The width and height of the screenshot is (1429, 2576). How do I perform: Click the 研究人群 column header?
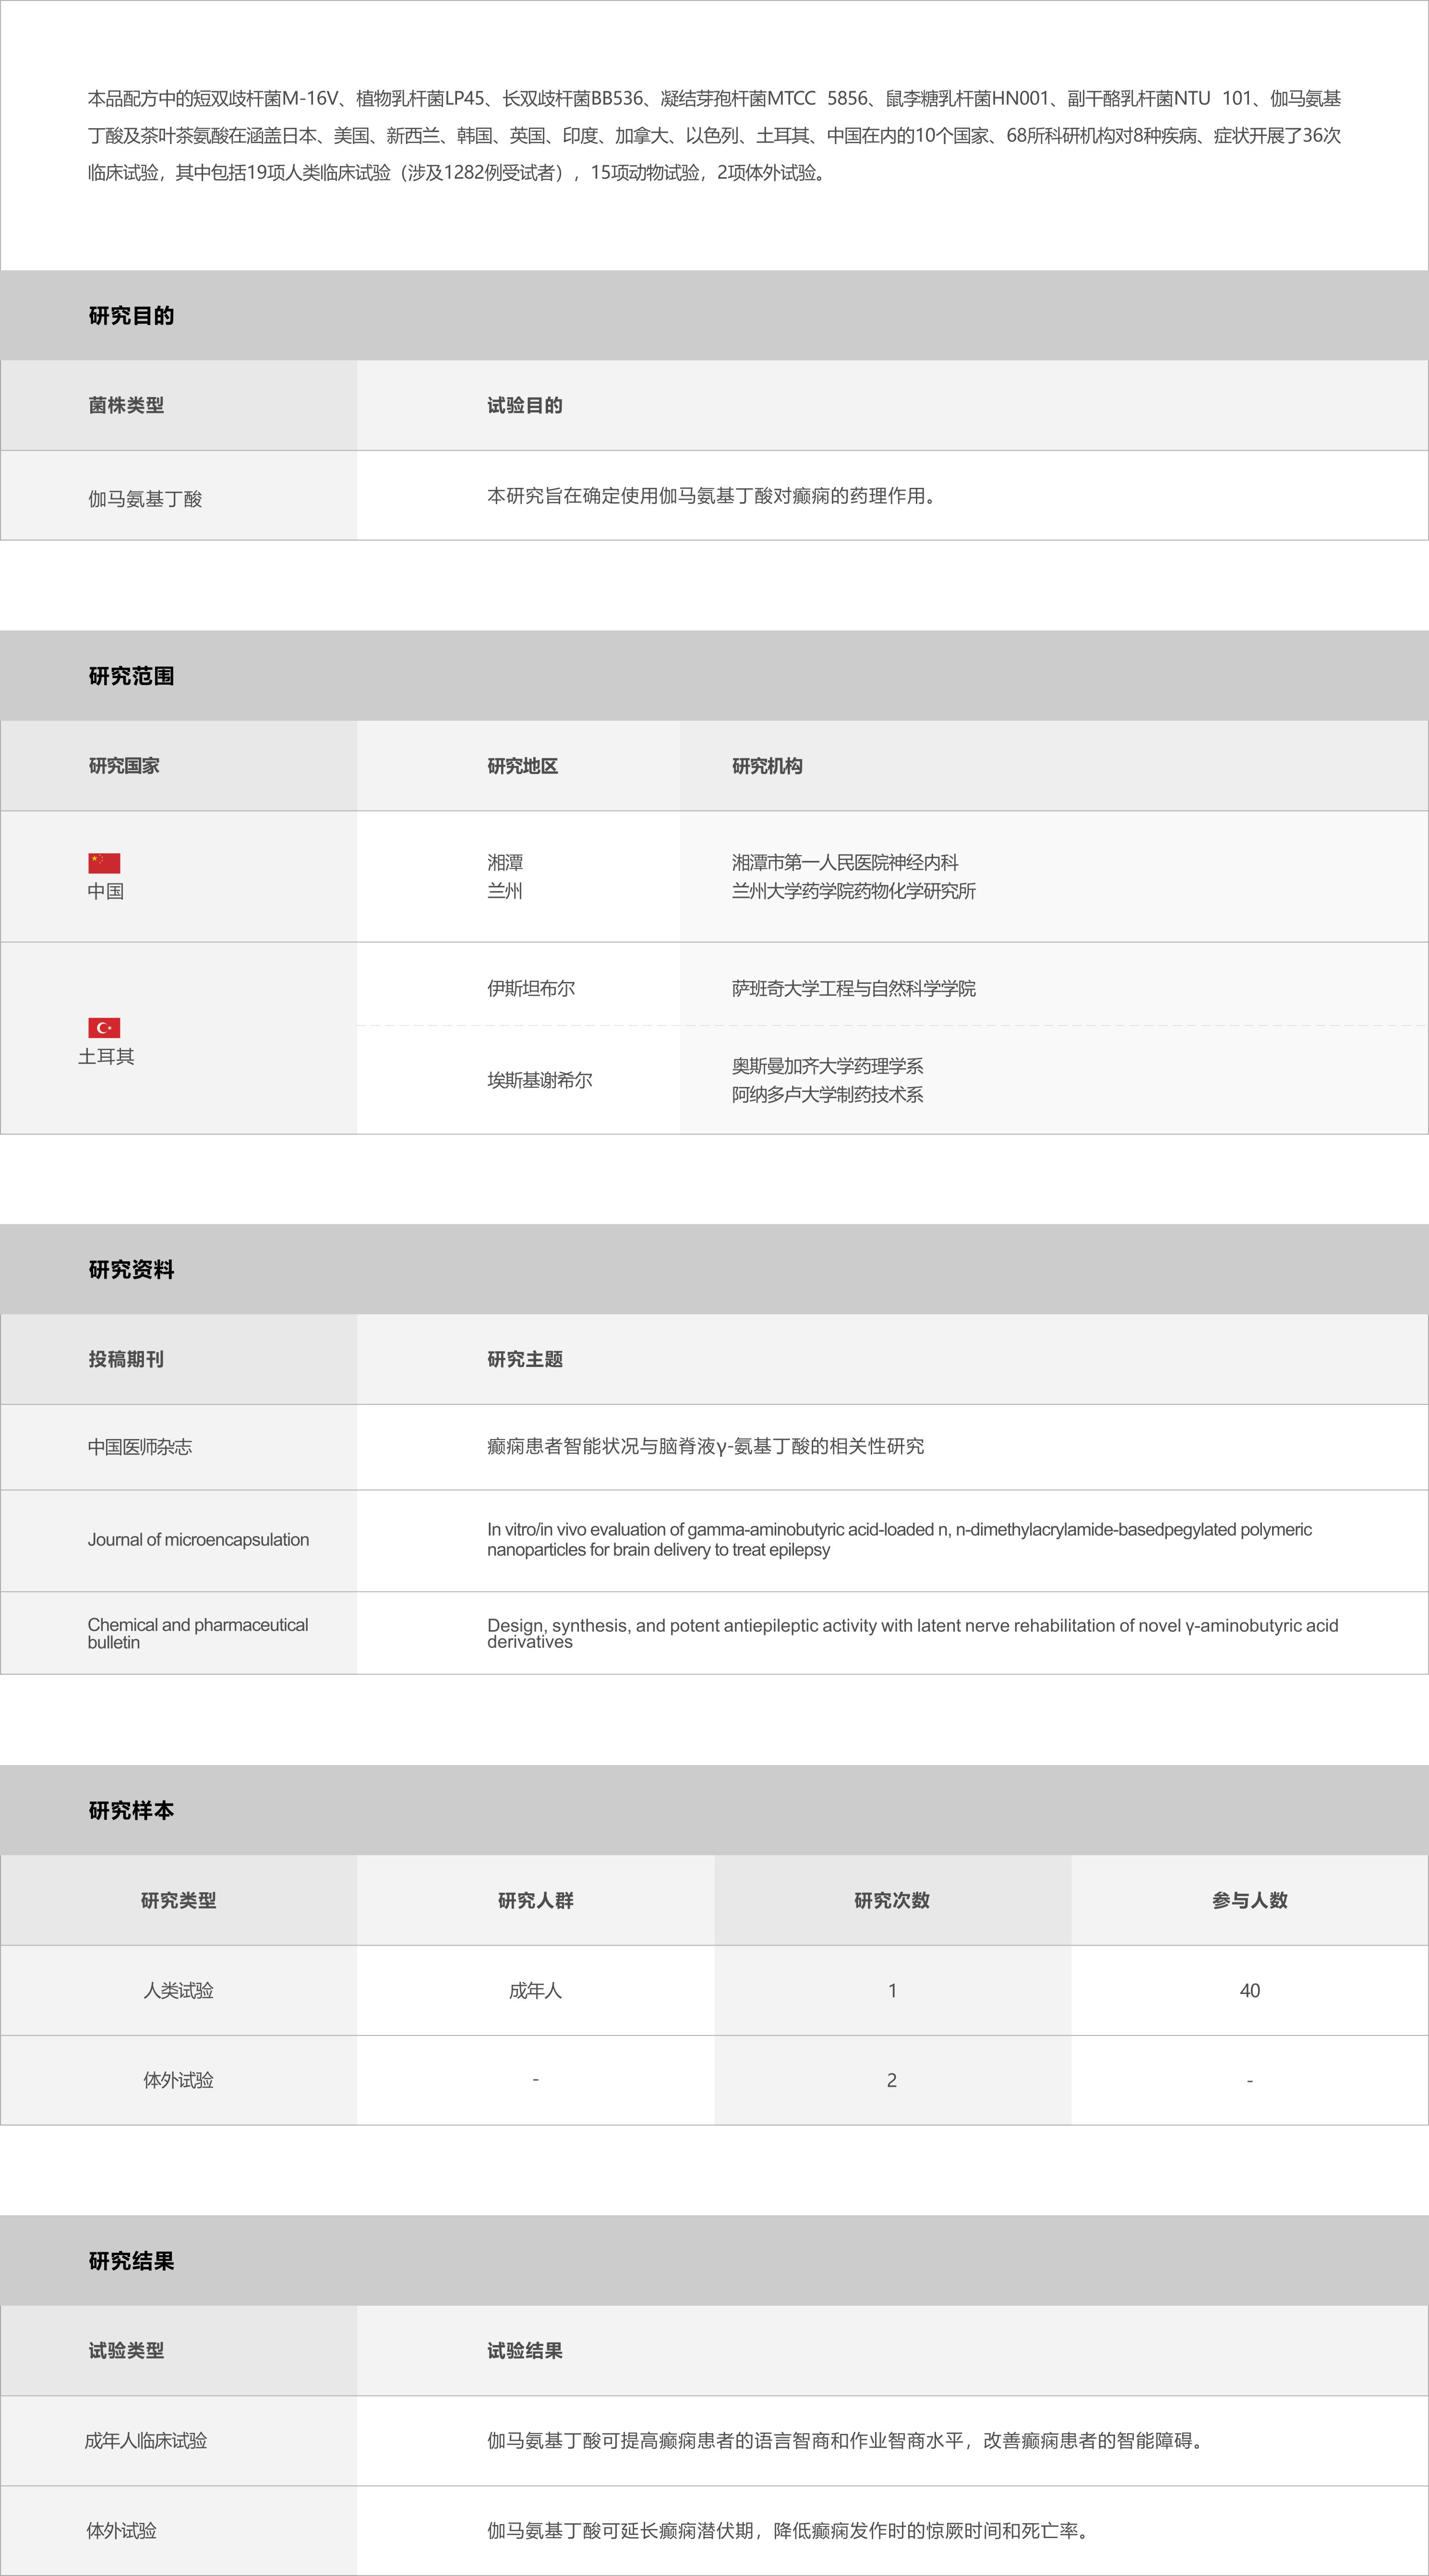pos(536,1900)
